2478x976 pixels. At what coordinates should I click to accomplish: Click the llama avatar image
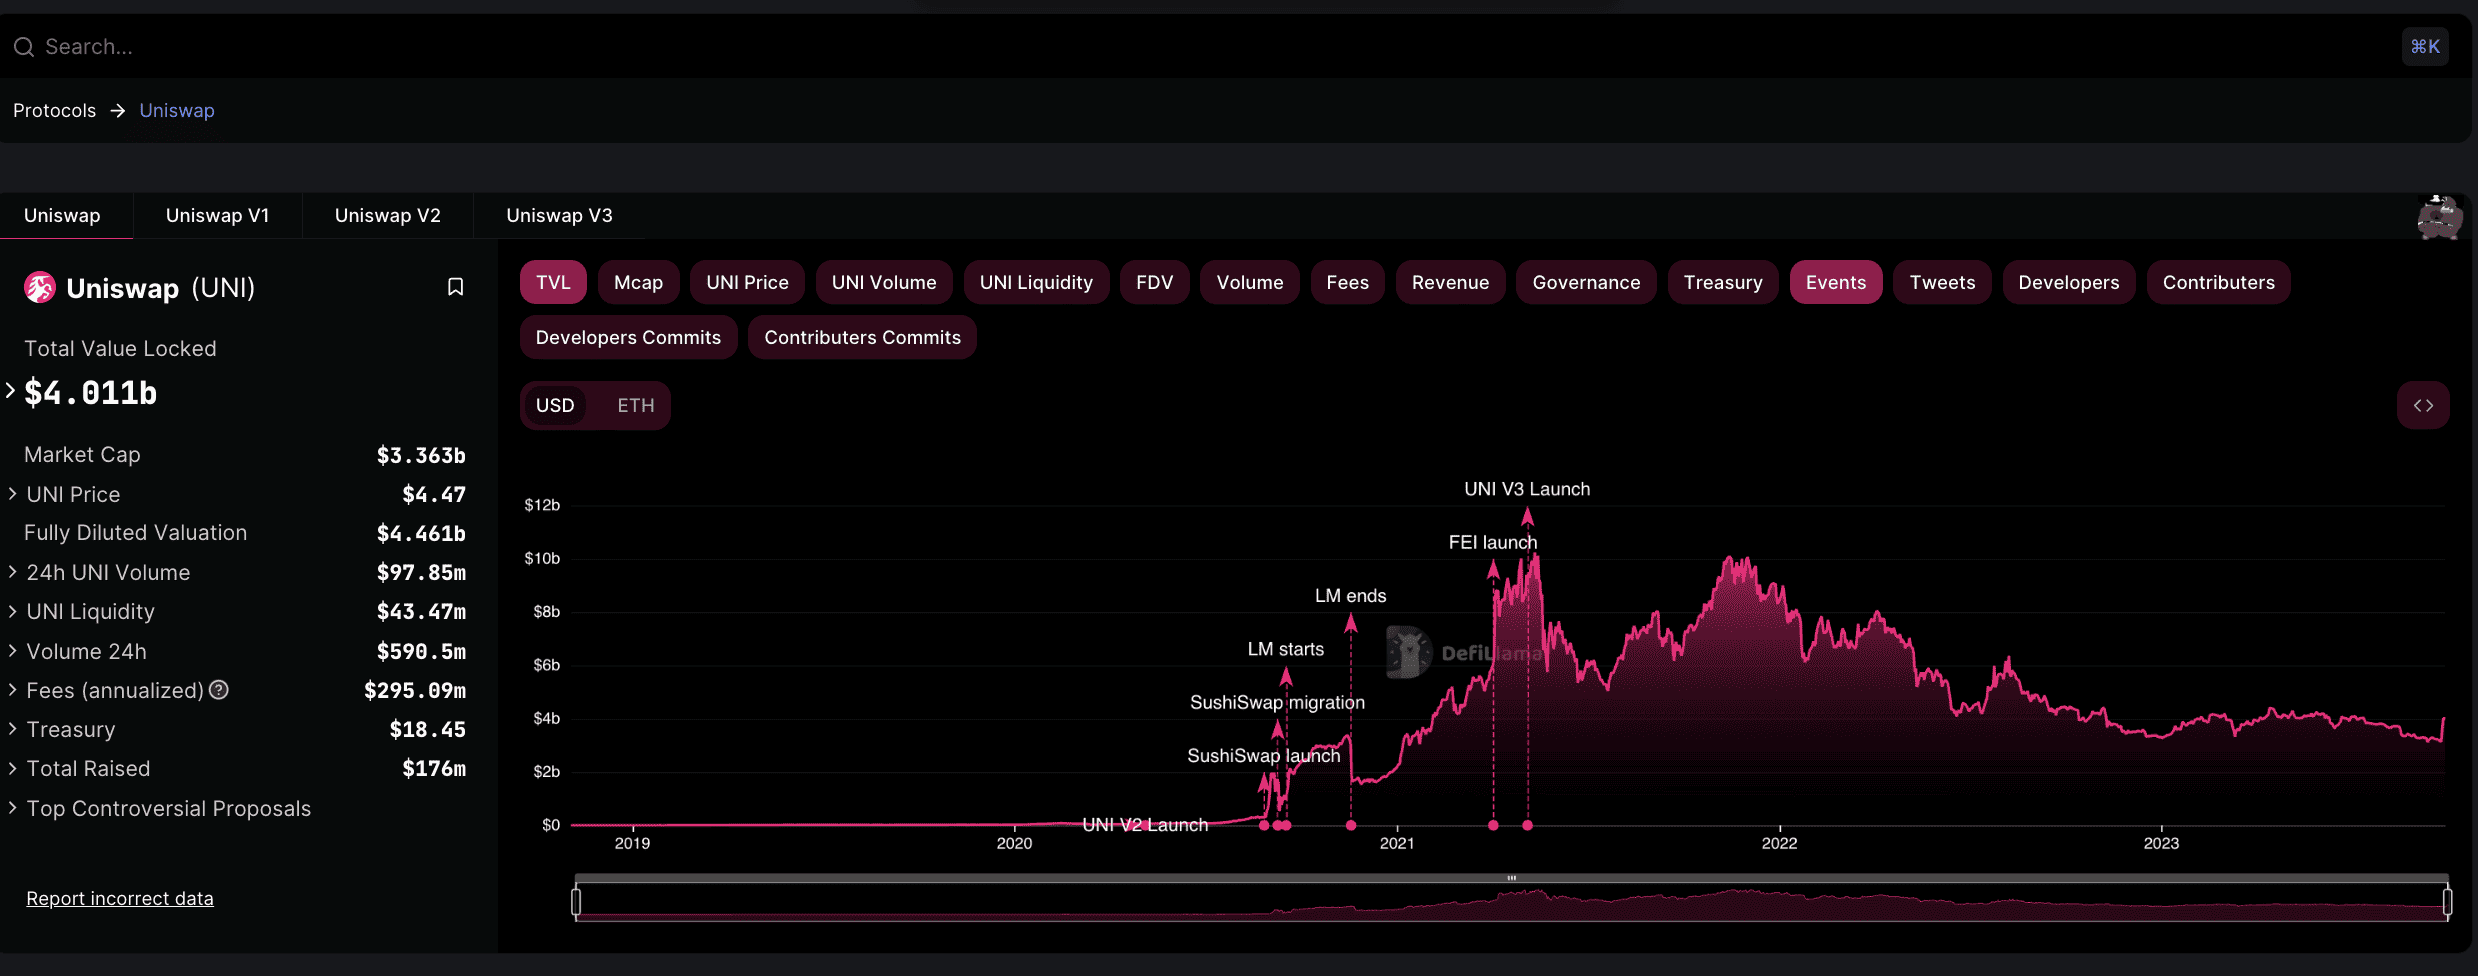[x=2439, y=217]
